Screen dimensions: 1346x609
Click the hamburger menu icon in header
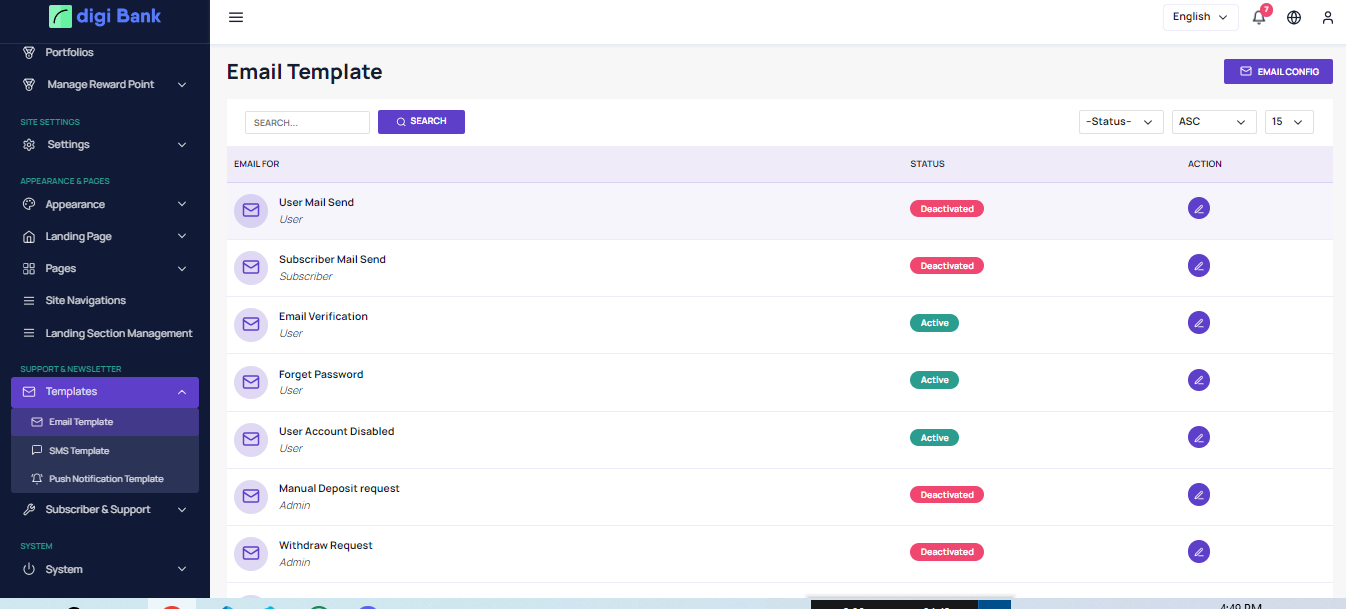(x=236, y=17)
